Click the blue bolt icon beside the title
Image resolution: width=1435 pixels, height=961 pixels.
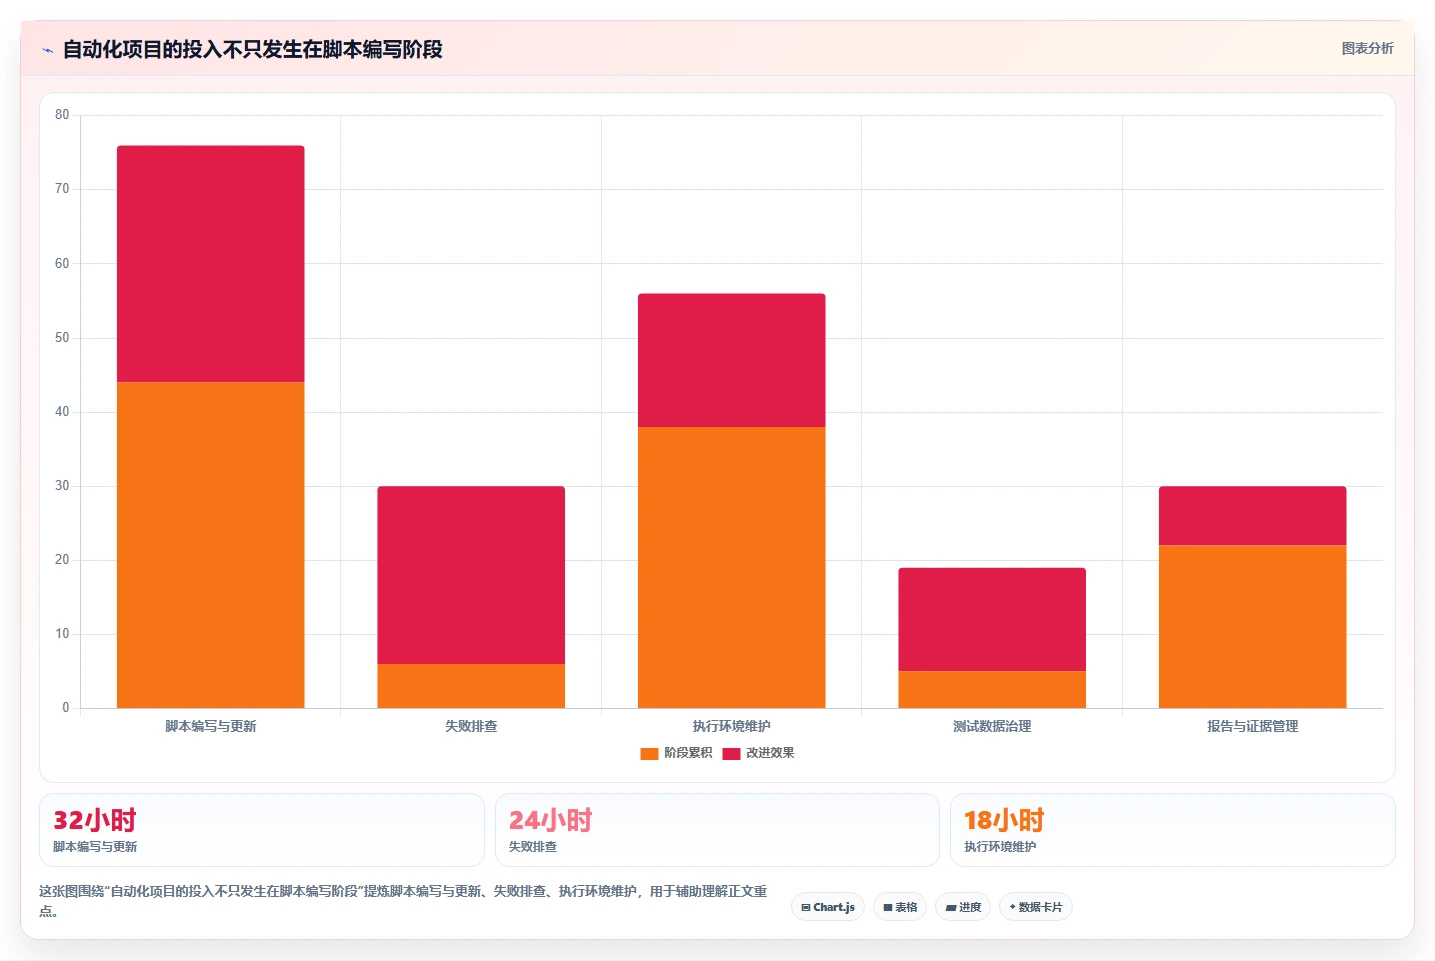47,50
